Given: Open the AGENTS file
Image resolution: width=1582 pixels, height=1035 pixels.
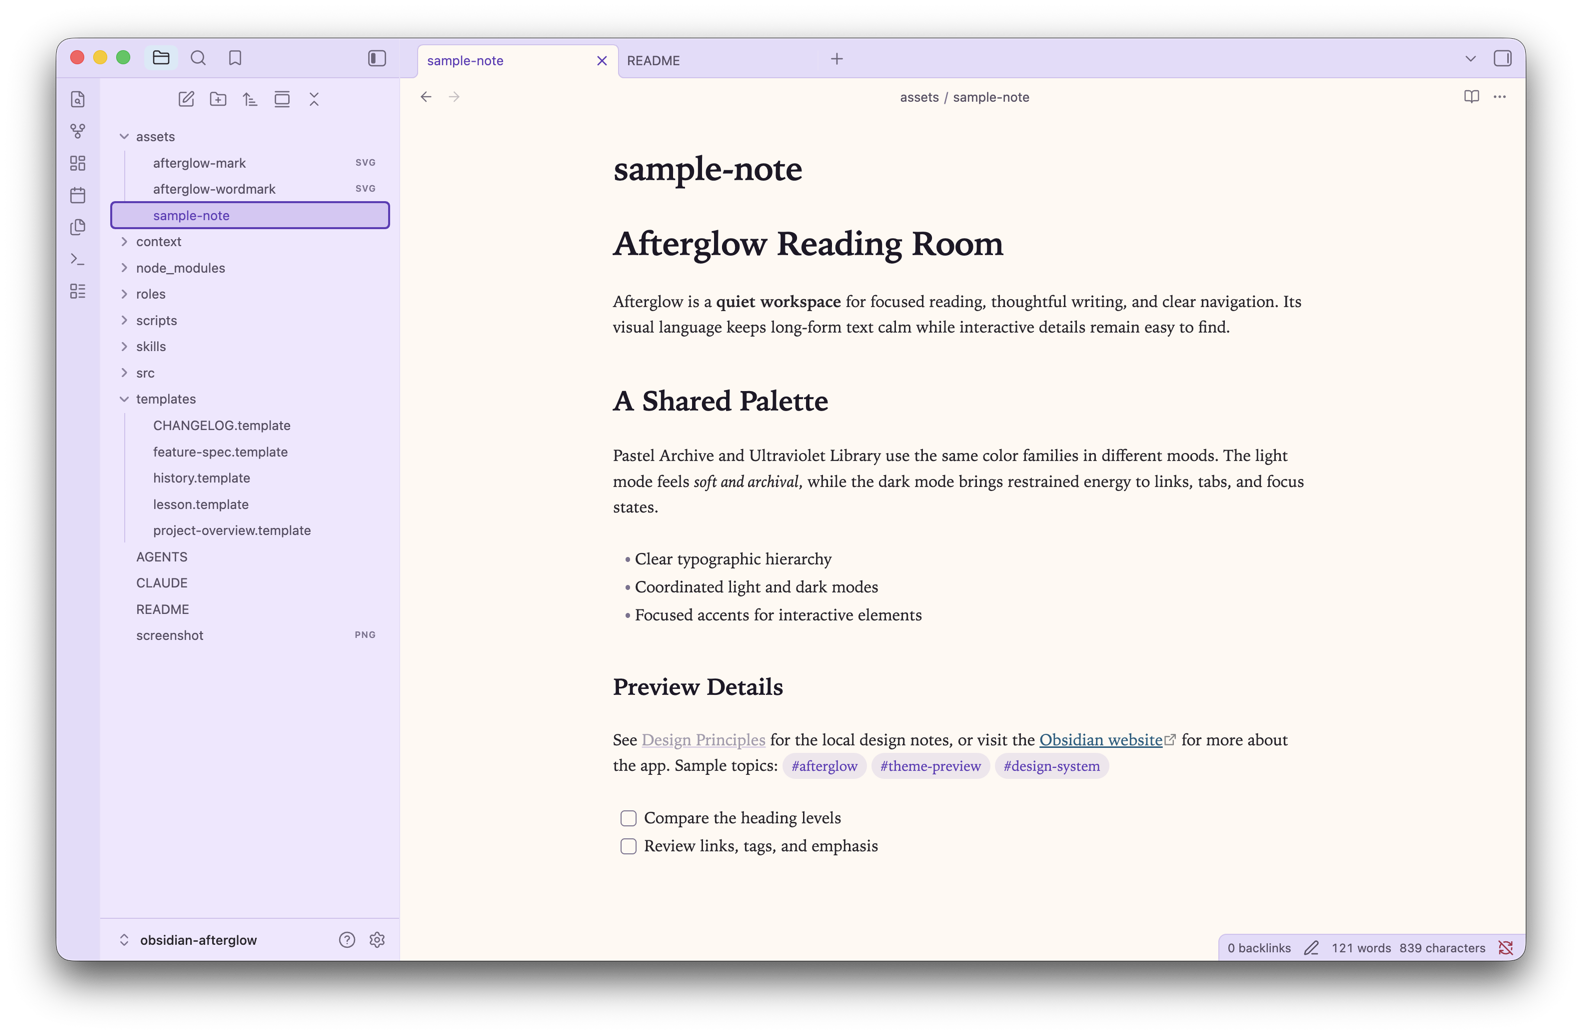Looking at the screenshot, I should pyautogui.click(x=250, y=557).
